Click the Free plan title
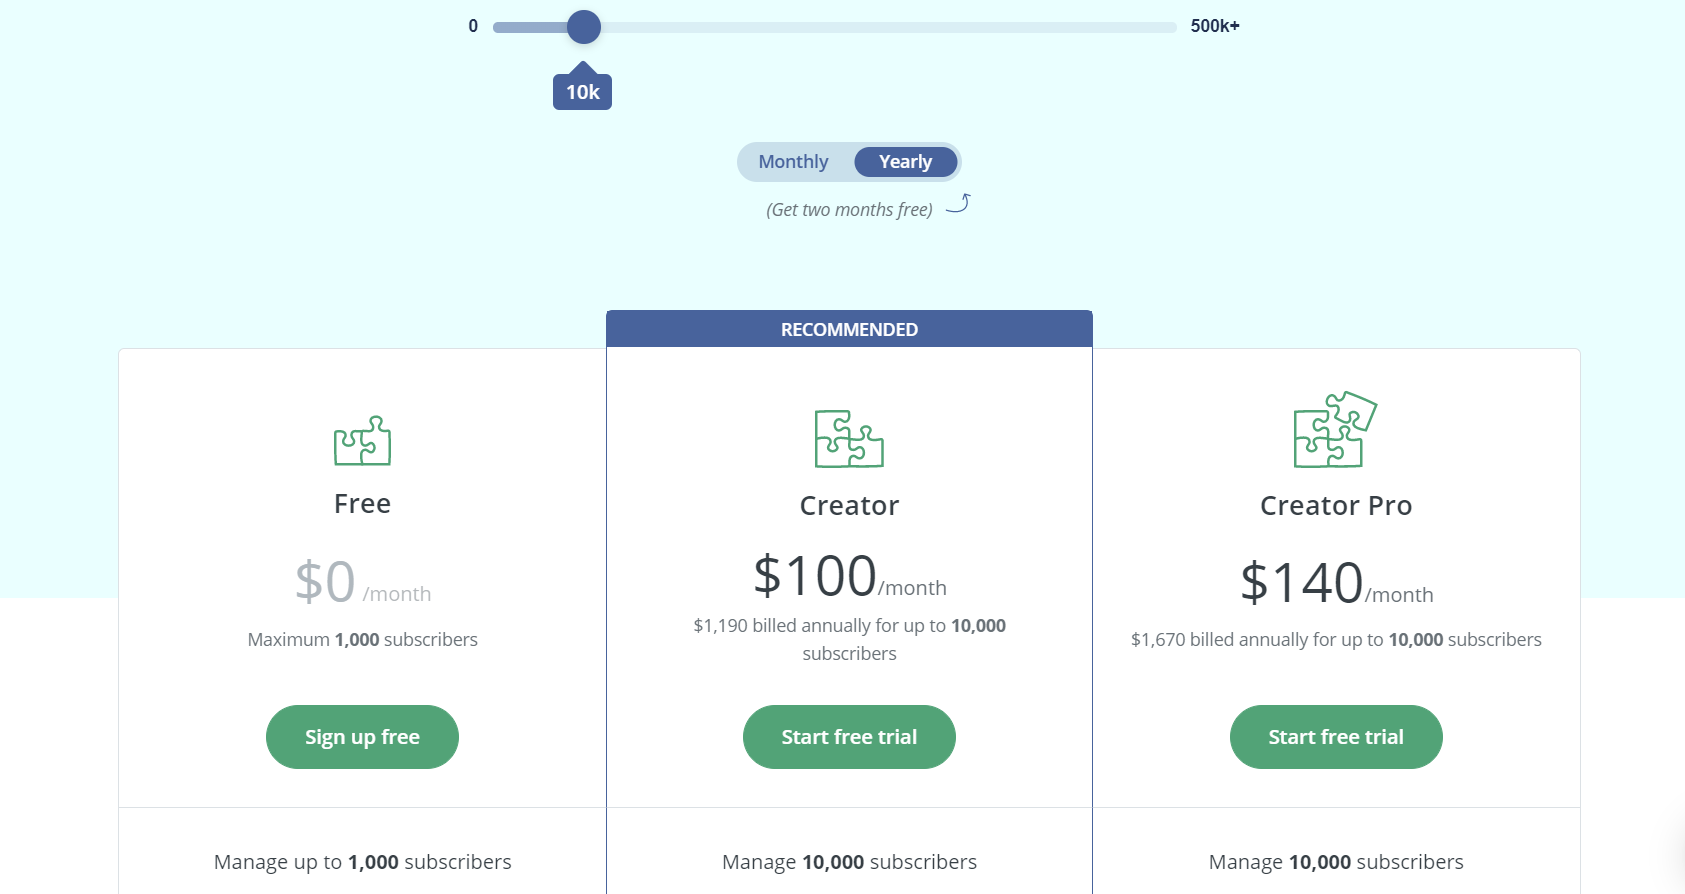The height and width of the screenshot is (894, 1685). coord(362,504)
